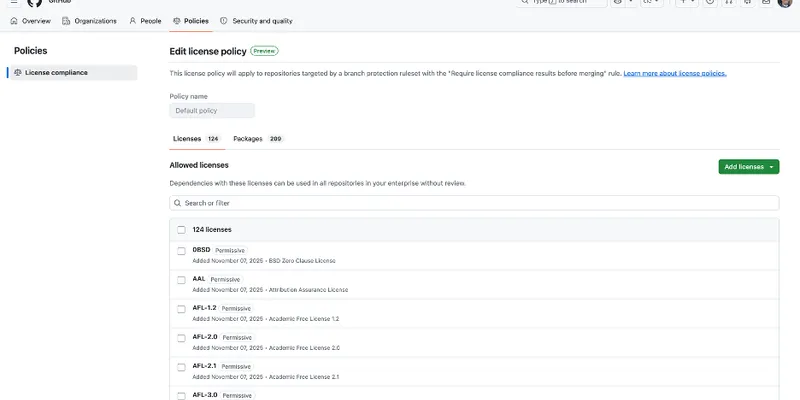Click the GitHub logo in the header
This screenshot has width=800, height=400.
click(x=35, y=3)
